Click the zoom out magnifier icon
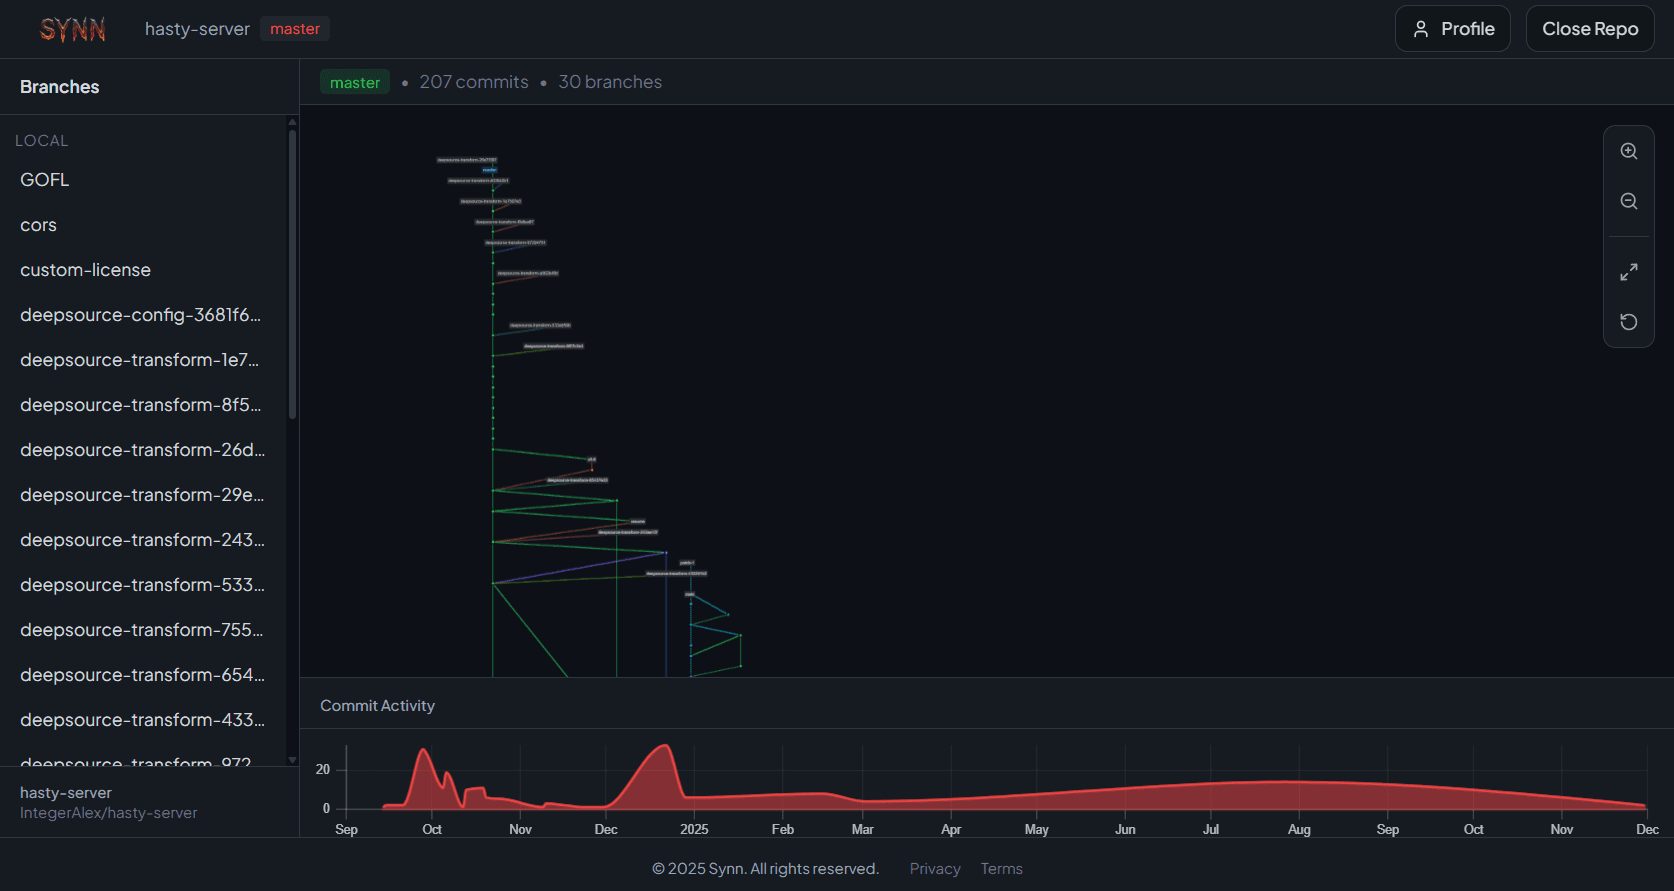The height and width of the screenshot is (891, 1674). (1628, 202)
